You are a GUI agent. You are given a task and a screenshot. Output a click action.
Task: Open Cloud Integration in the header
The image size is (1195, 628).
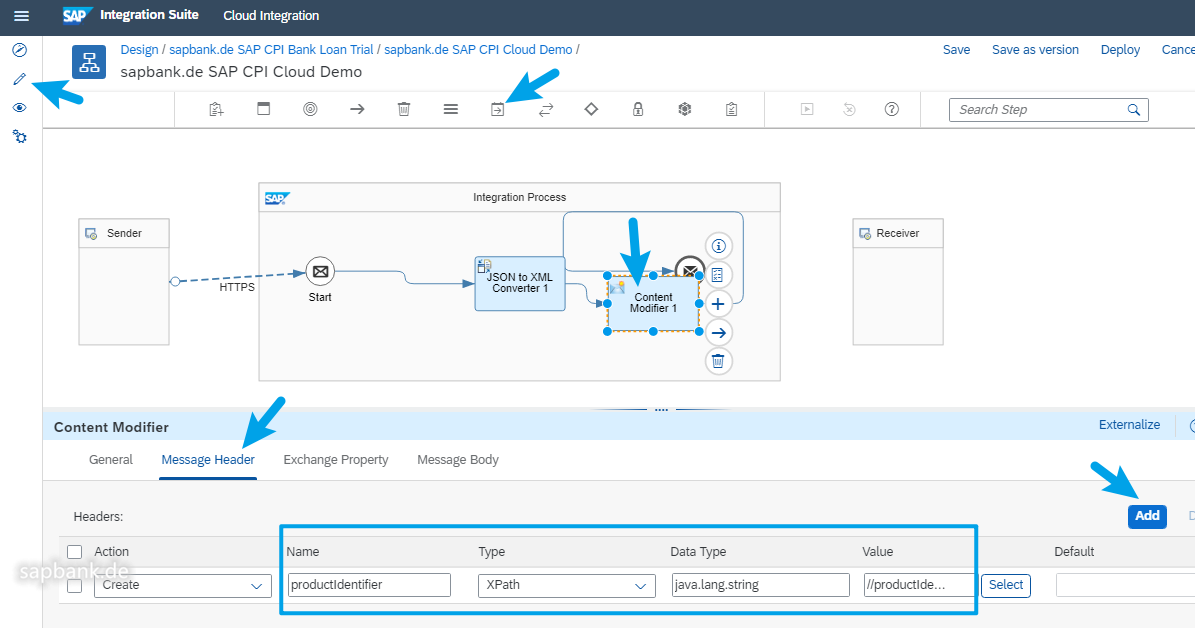point(271,15)
